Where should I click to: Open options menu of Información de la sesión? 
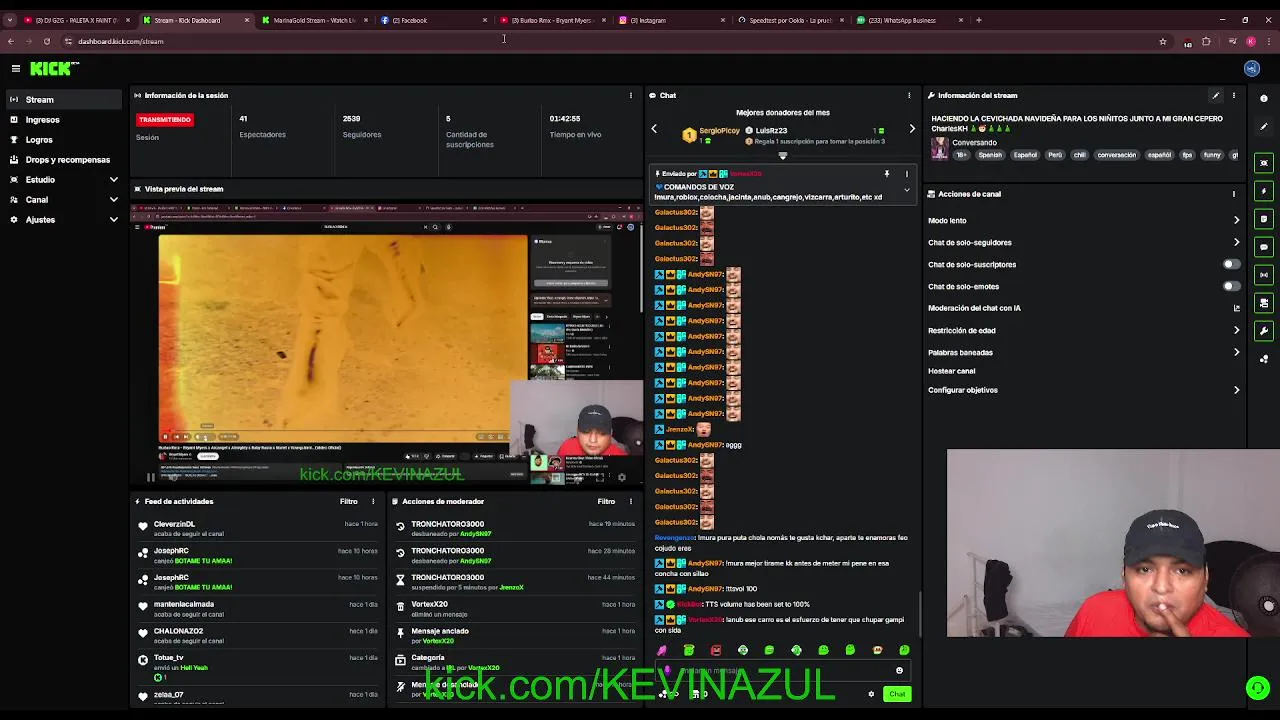tap(631, 95)
